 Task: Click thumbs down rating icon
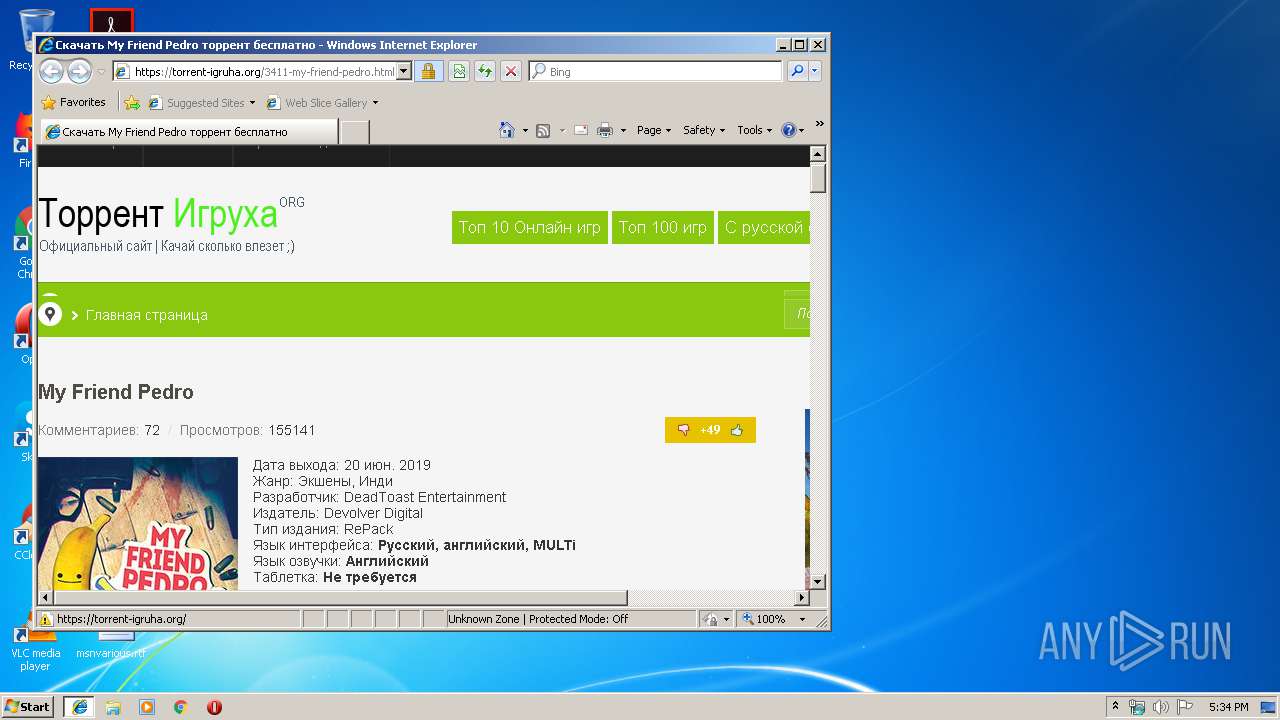pyautogui.click(x=683, y=430)
